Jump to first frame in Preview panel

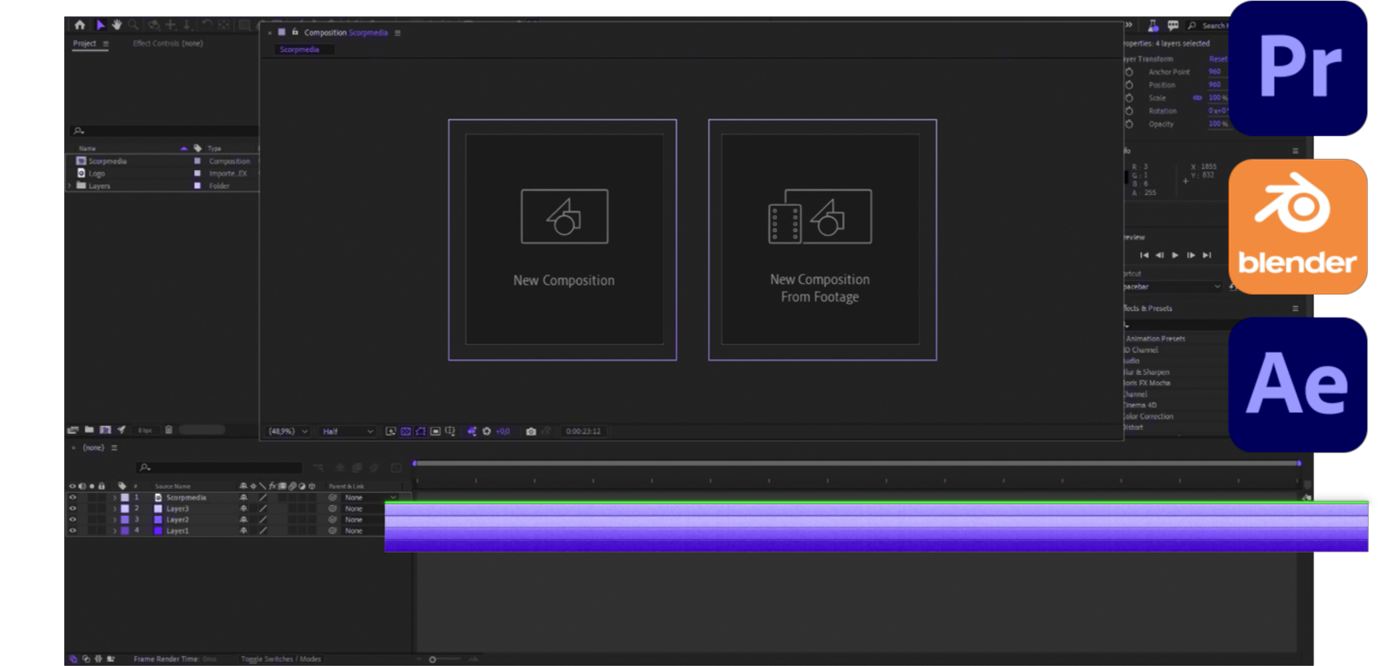tap(1144, 255)
